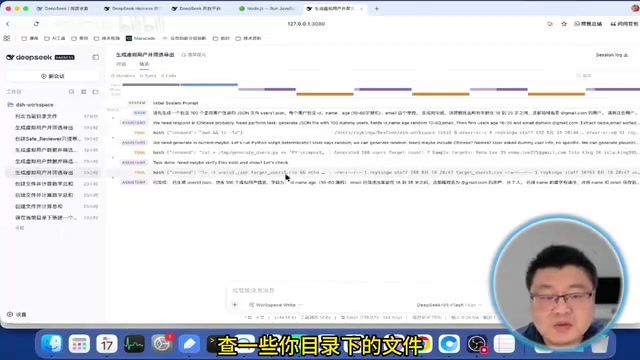This screenshot has height=360, width=640.
Task: Open the browser apps grid icon
Action: [7, 38]
